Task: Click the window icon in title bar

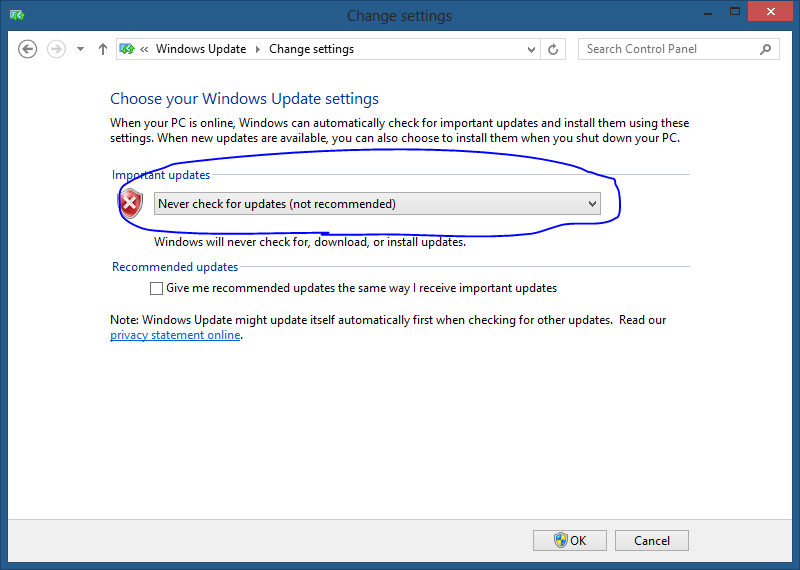Action: 17,15
